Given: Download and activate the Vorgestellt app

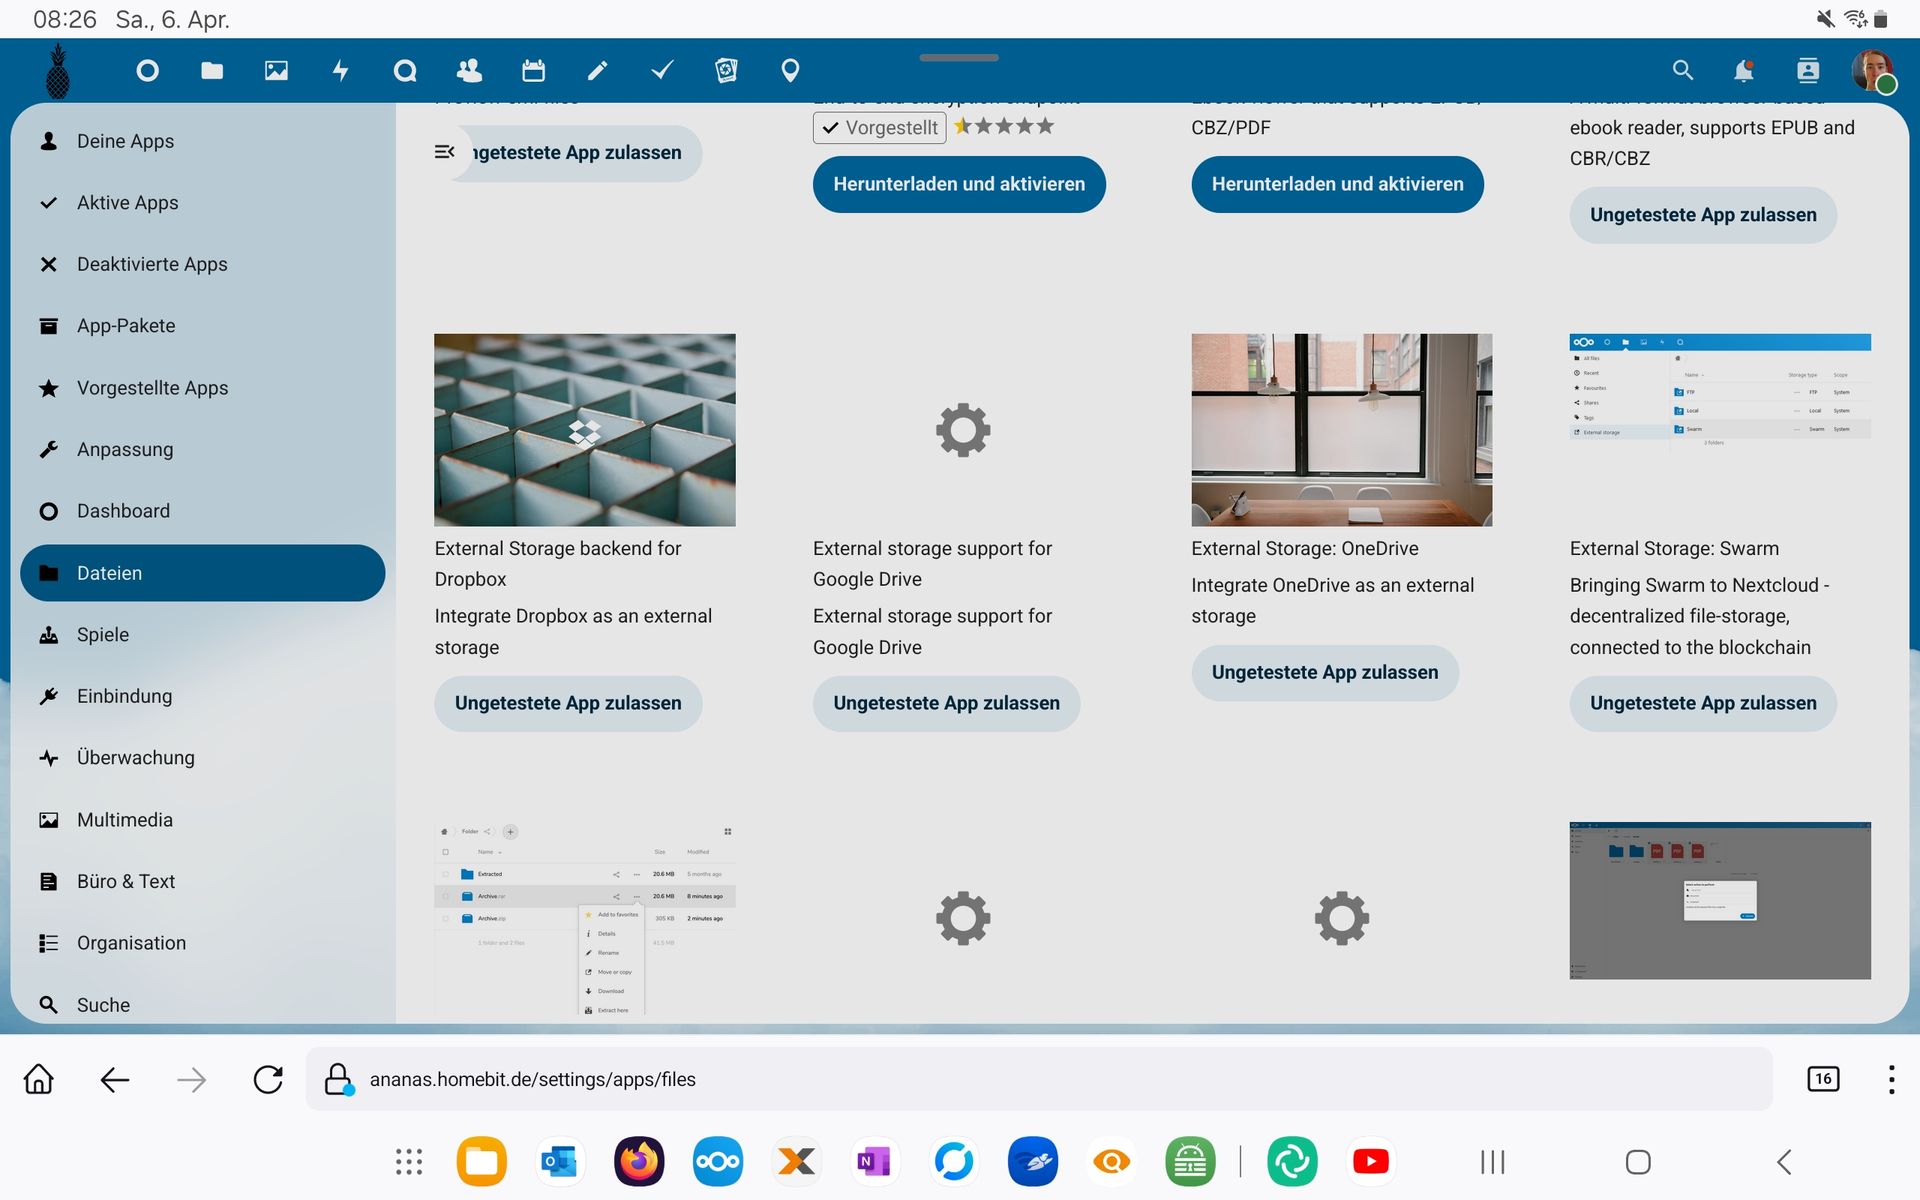Looking at the screenshot, I should point(959,184).
